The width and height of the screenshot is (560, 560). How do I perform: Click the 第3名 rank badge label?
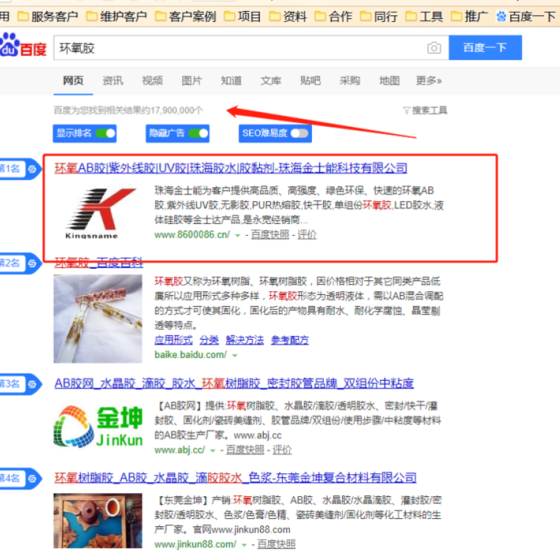coord(11,384)
